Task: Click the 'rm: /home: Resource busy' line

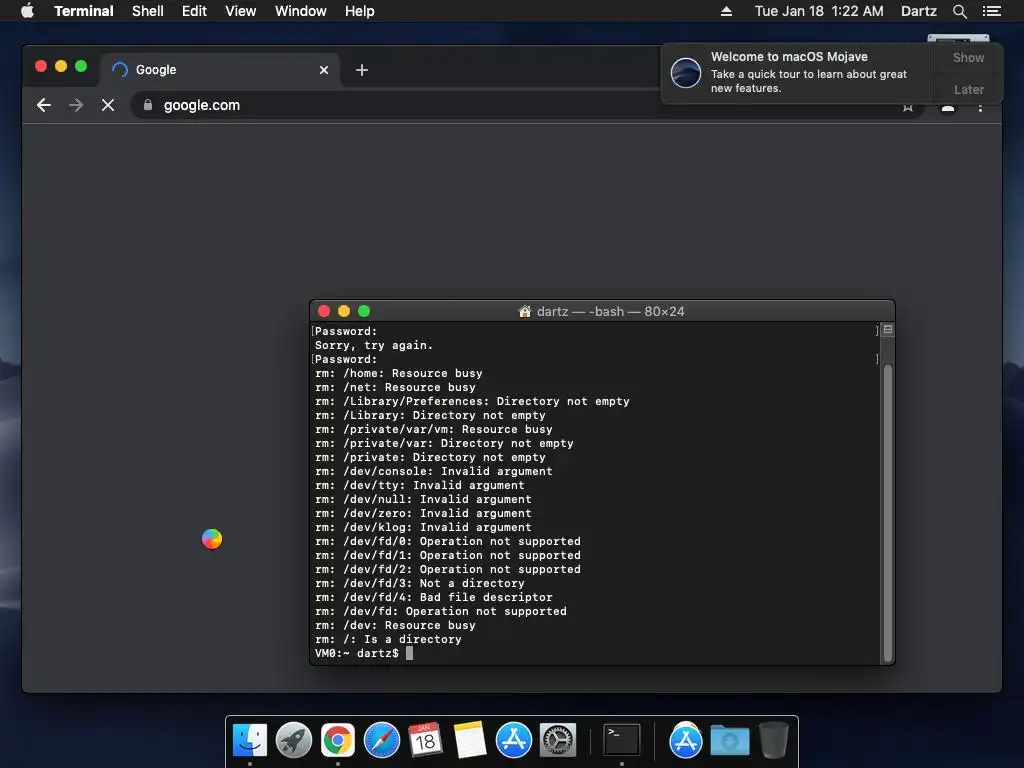Action: 398,374
